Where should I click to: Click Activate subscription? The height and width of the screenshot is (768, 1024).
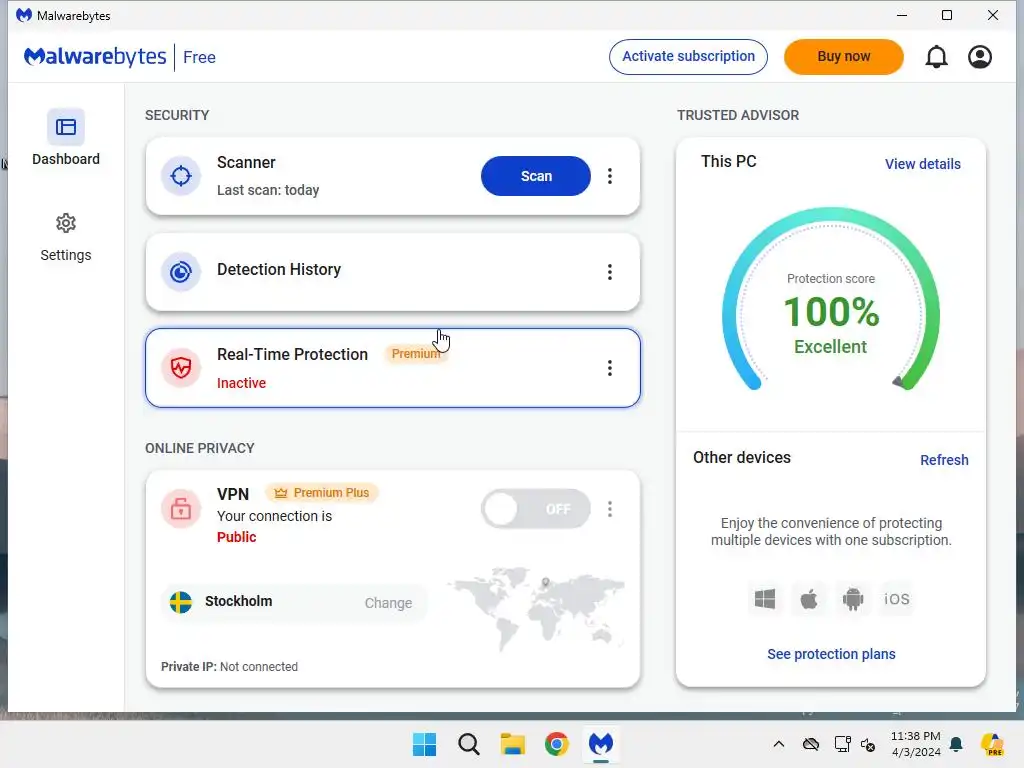click(688, 57)
